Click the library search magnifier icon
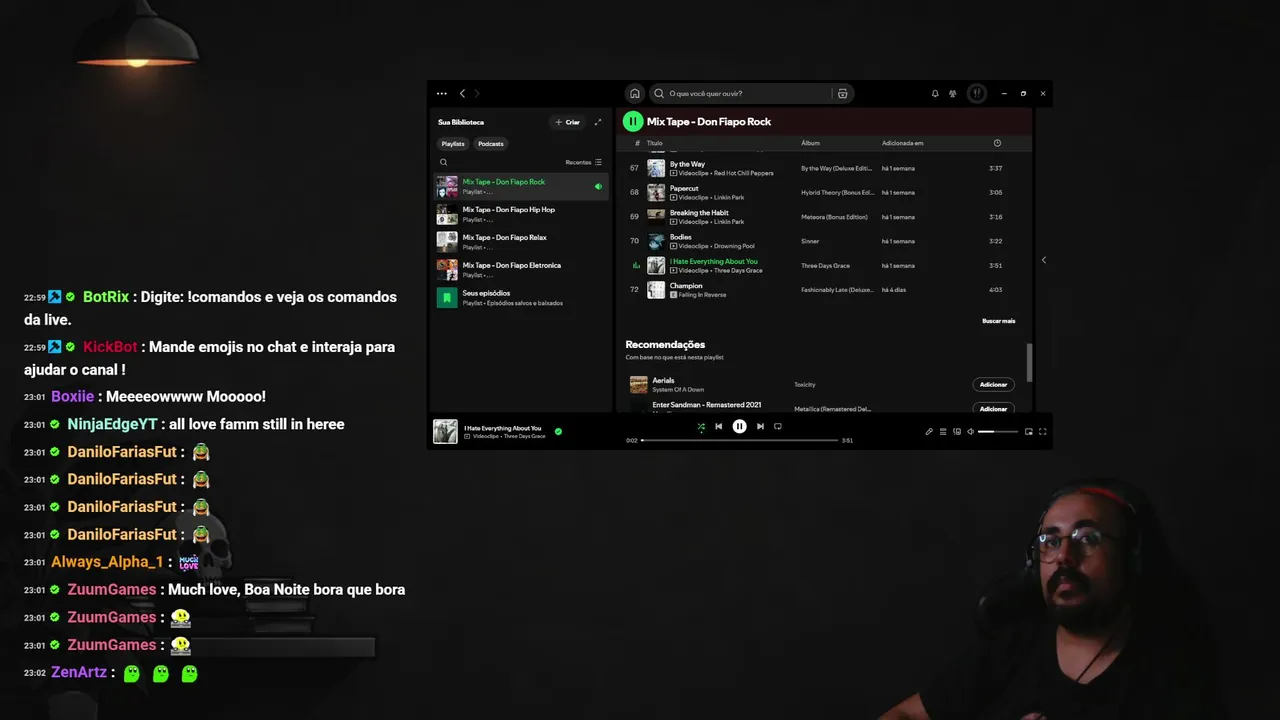Viewport: 1280px width, 720px height. [444, 162]
